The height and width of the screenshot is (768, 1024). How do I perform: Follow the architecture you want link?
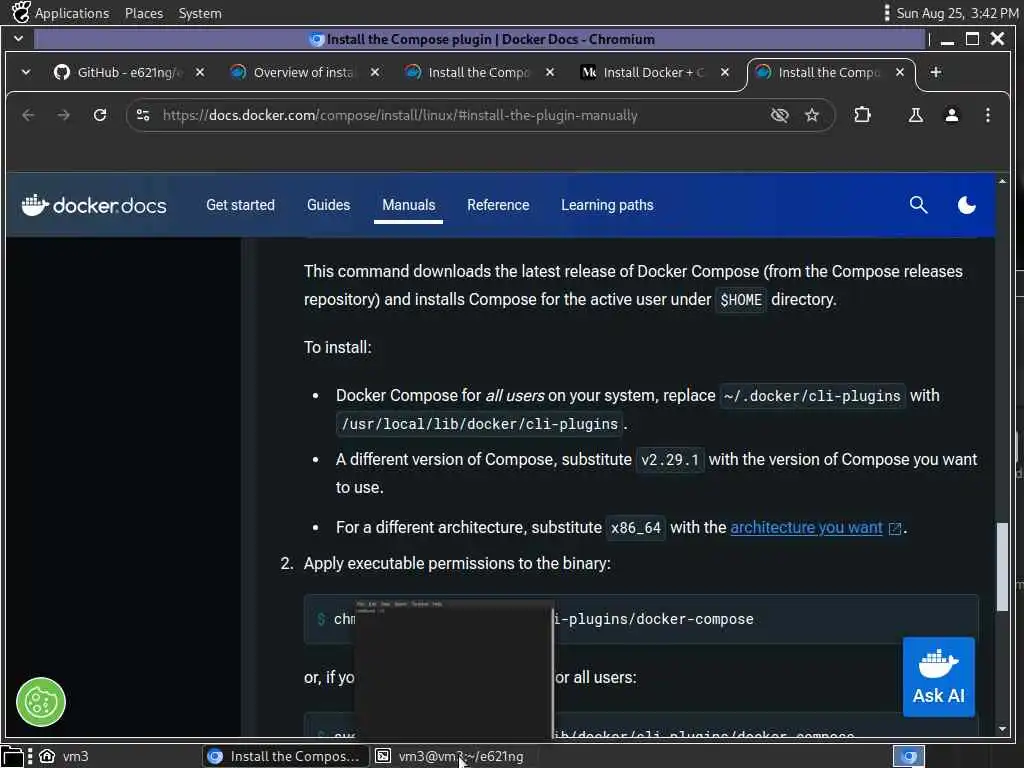[807, 528]
